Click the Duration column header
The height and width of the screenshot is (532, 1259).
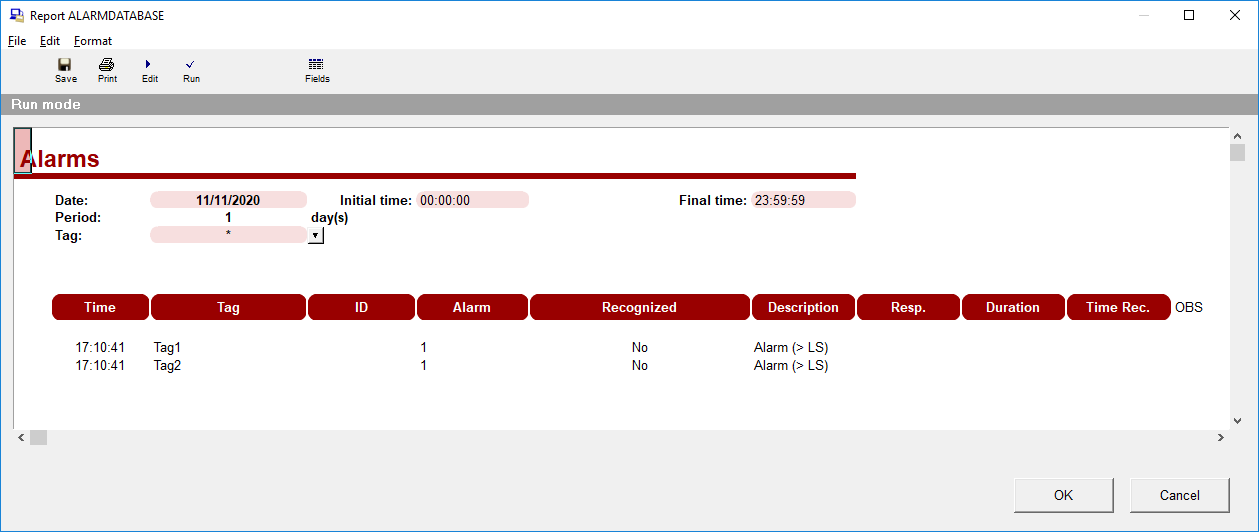1013,307
